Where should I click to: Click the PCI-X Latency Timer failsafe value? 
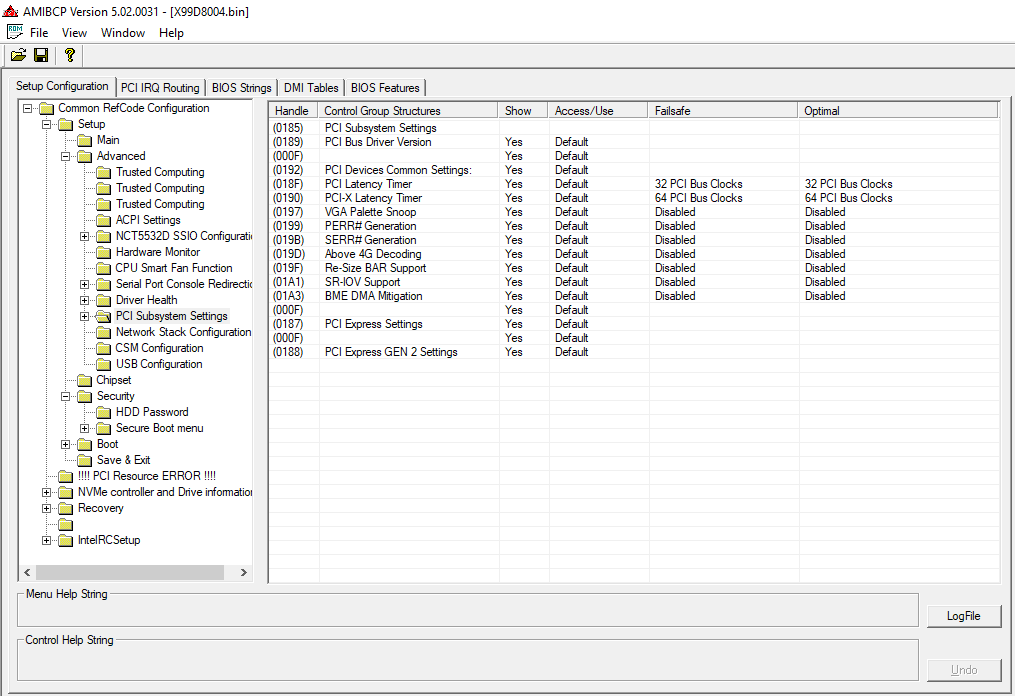point(698,198)
